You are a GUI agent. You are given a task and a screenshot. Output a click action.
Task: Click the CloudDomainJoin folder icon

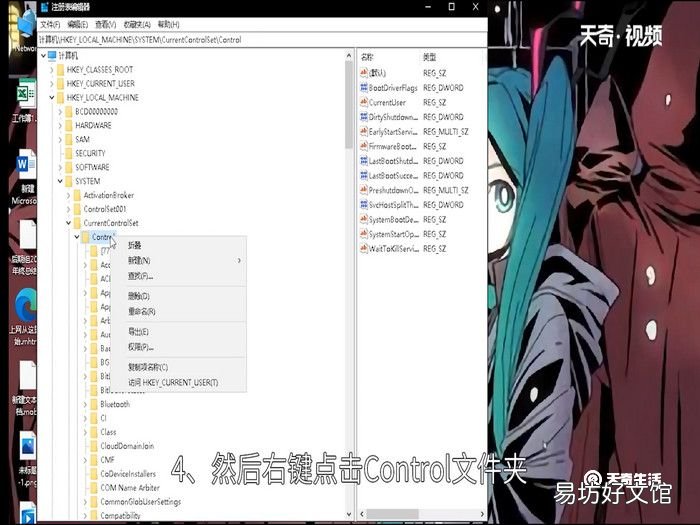[x=94, y=446]
